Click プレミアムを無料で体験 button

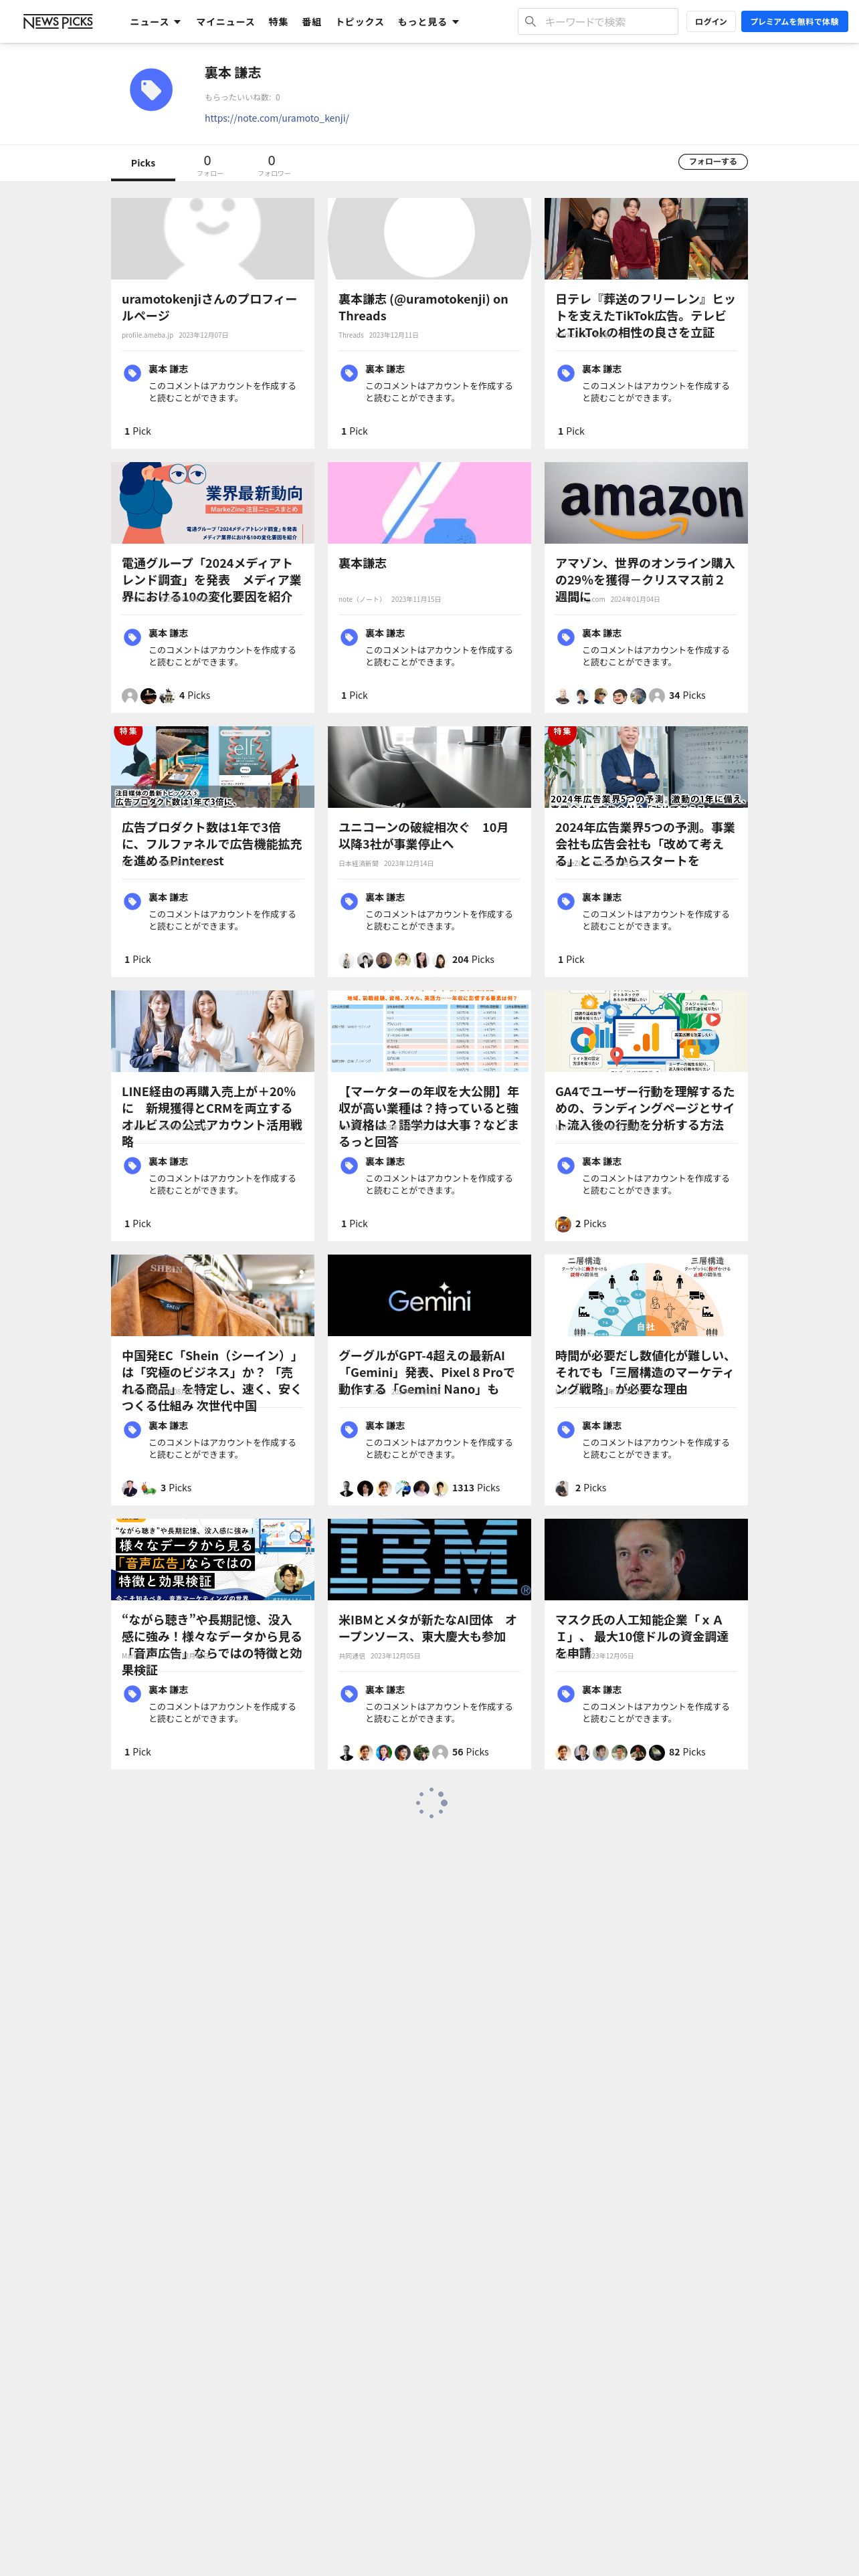794,21
